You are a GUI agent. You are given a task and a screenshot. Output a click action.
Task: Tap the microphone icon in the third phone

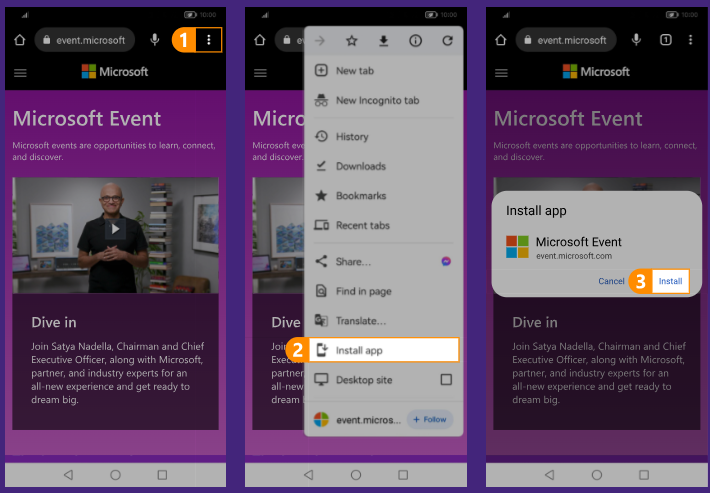tap(636, 40)
